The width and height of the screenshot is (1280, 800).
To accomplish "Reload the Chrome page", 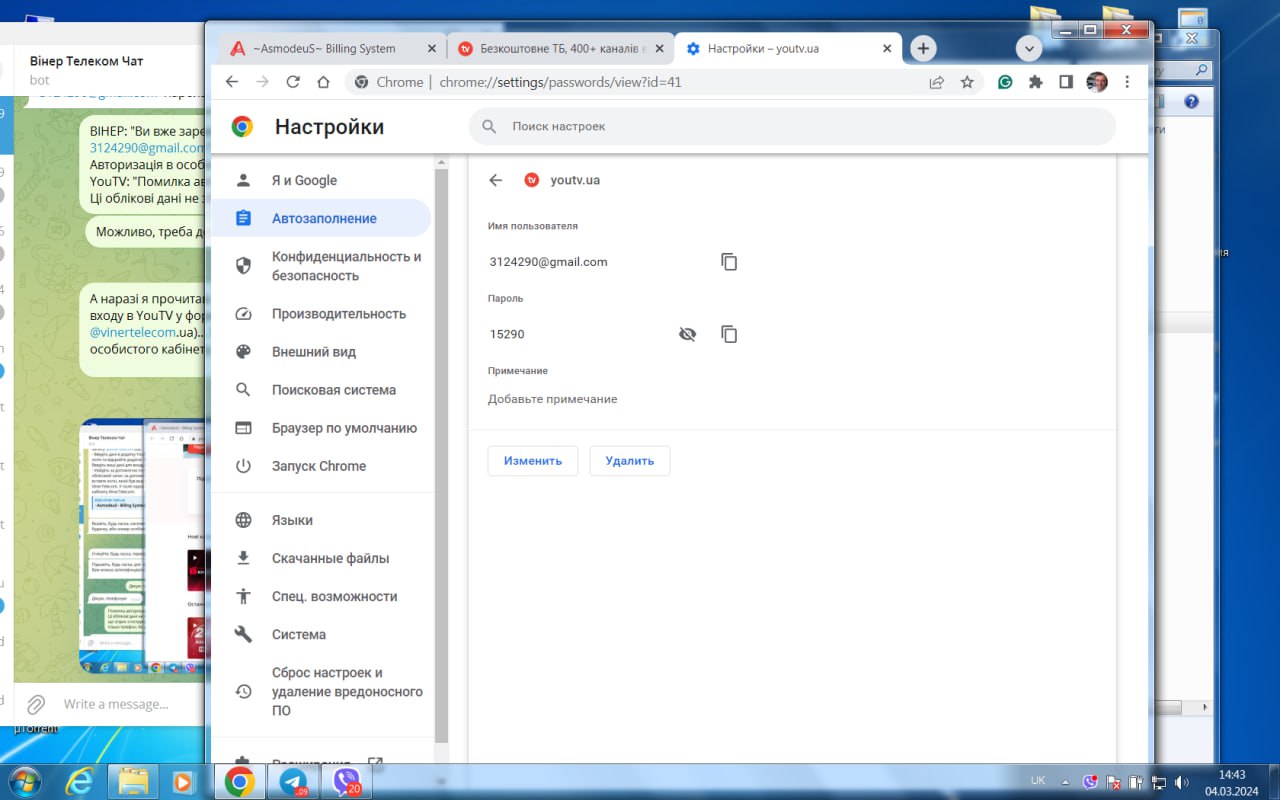I will [292, 82].
